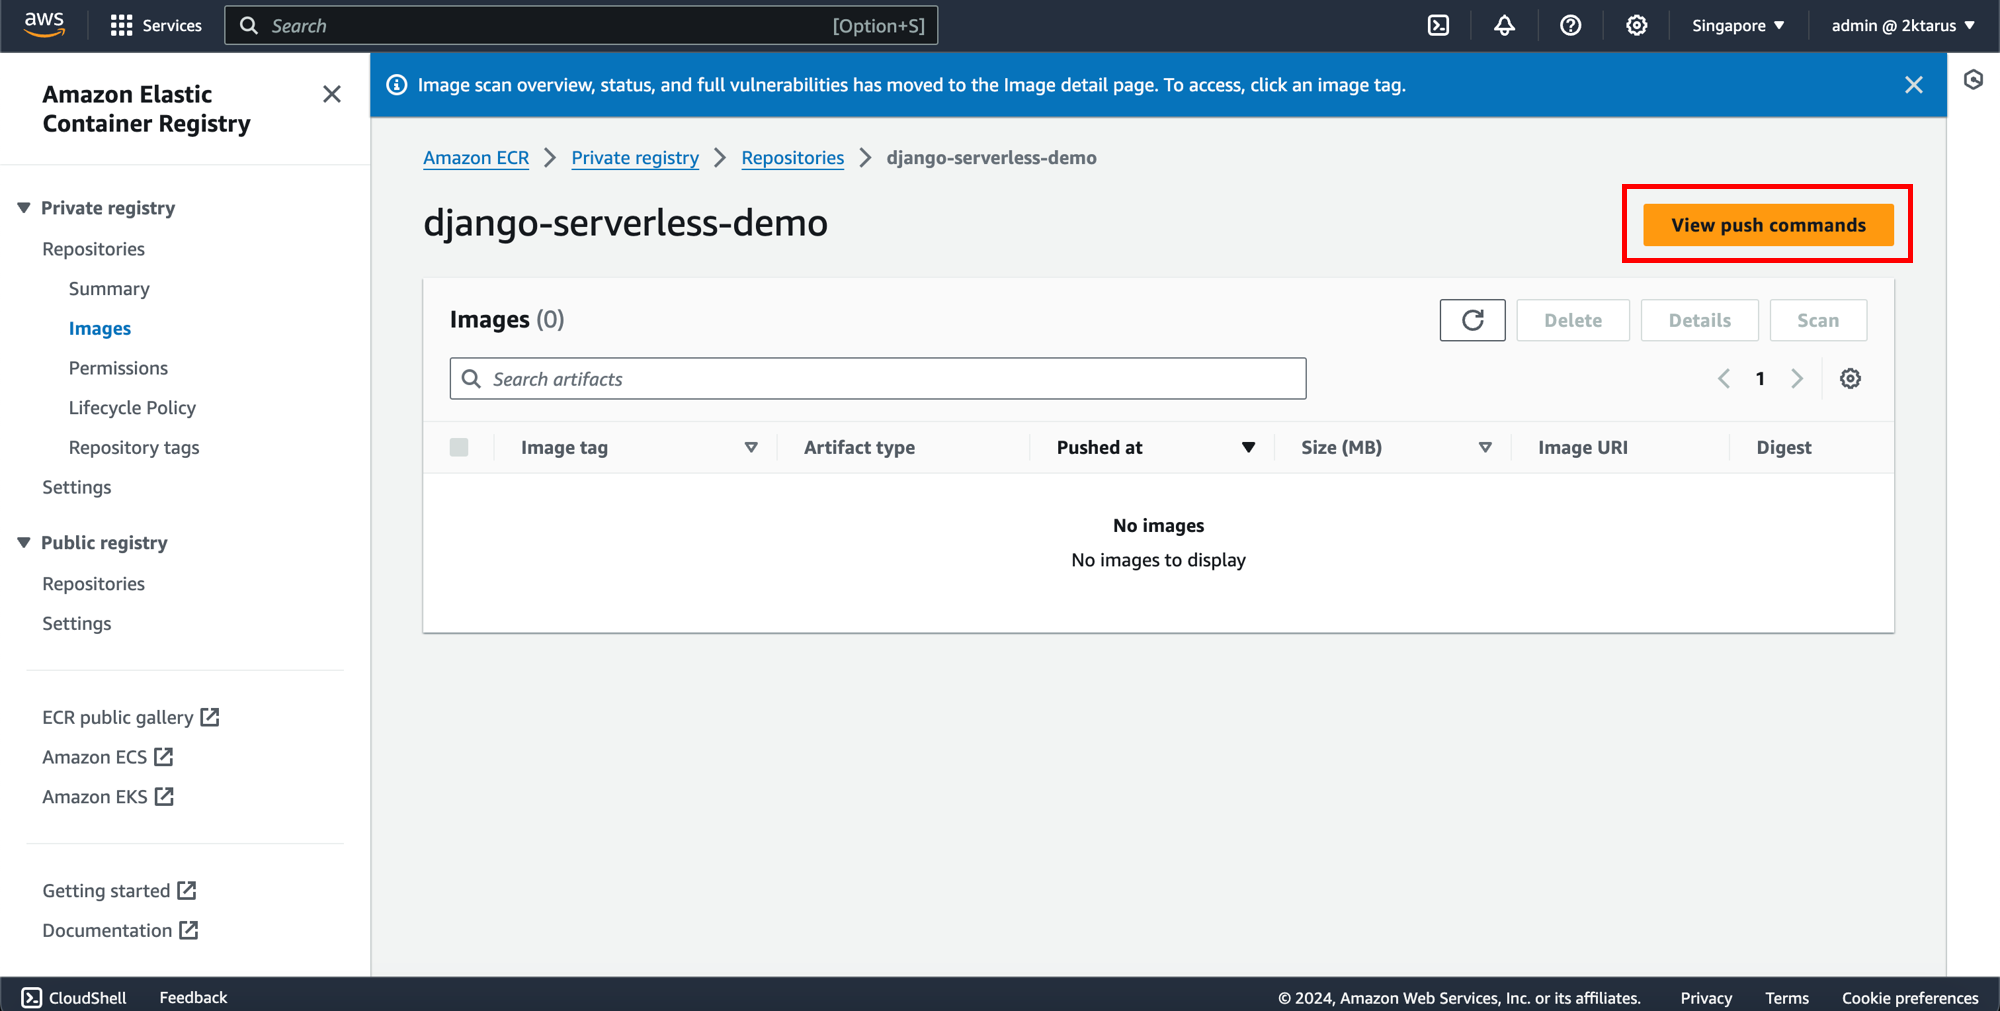
Task: Dismiss the blue image scan info banner
Action: point(1914,85)
